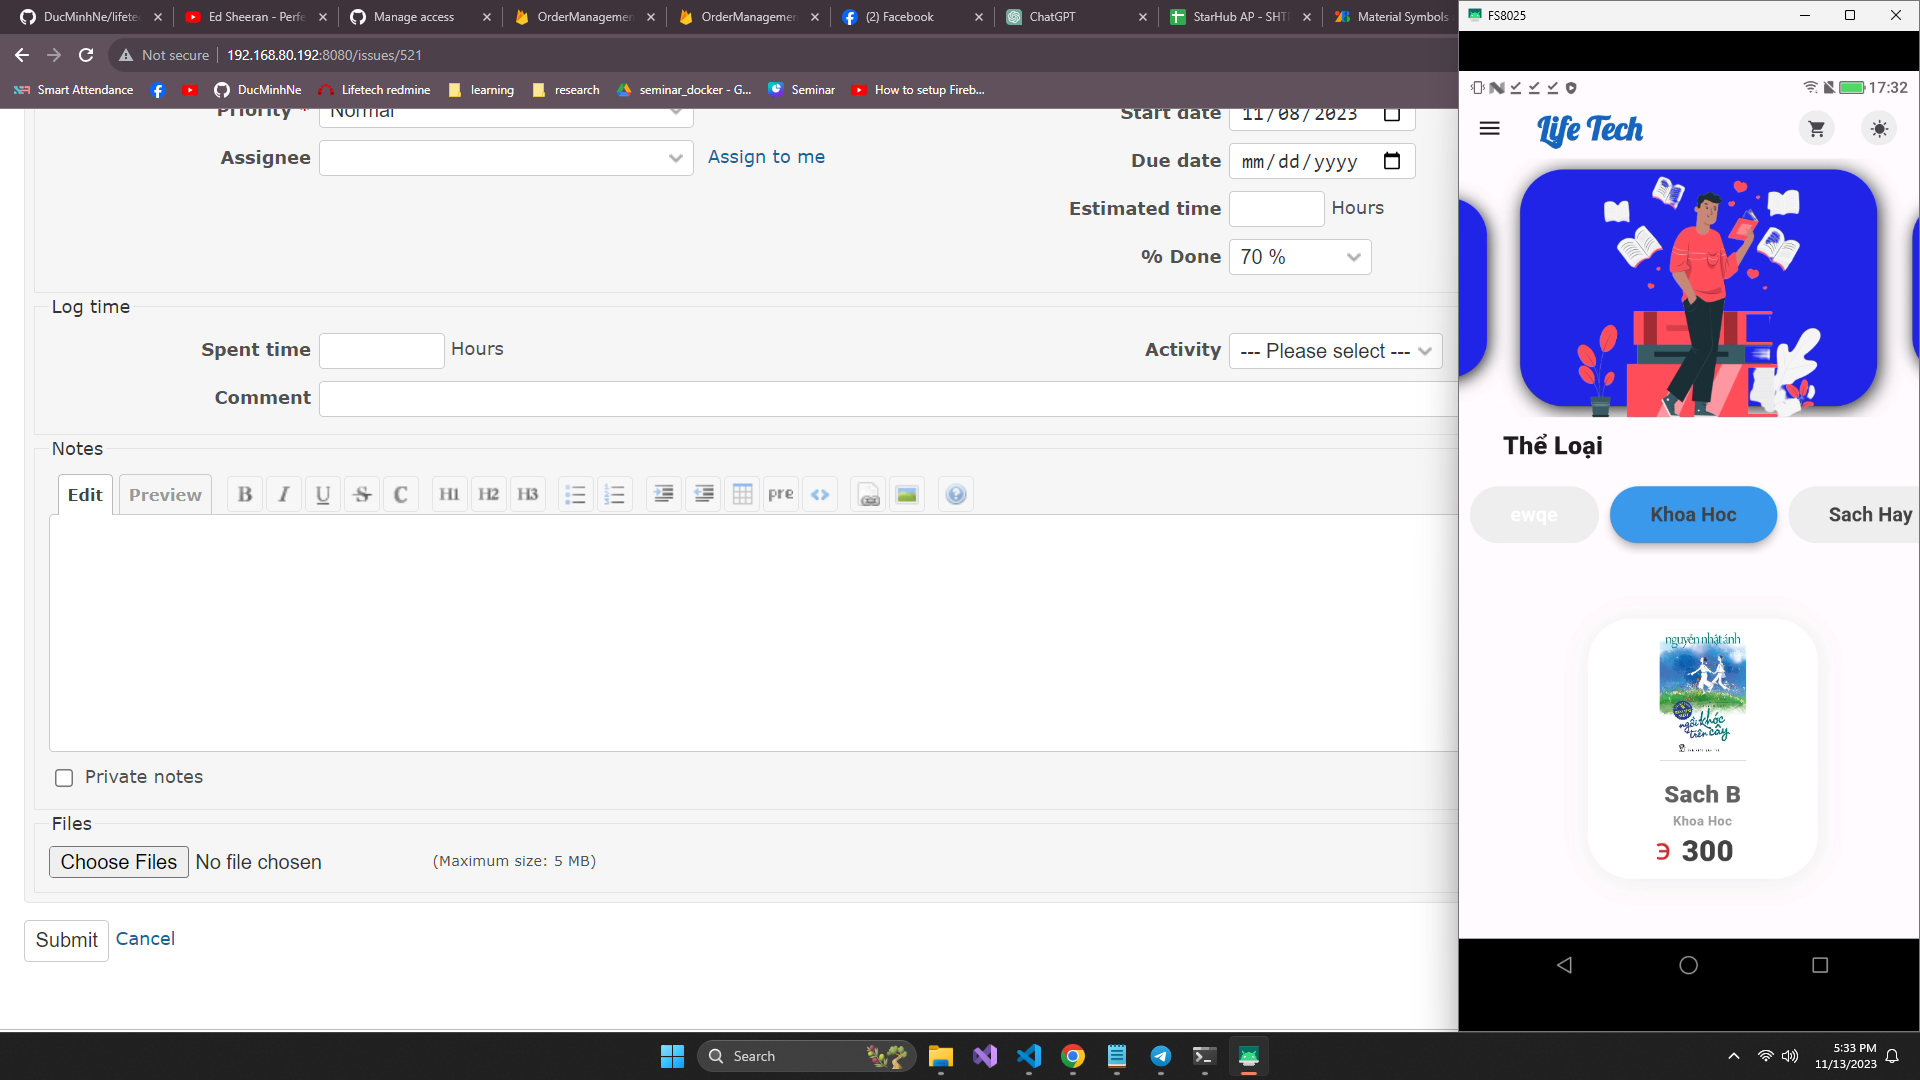The height and width of the screenshot is (1080, 1920).
Task: Insert a table in the Notes editor
Action: (x=742, y=494)
